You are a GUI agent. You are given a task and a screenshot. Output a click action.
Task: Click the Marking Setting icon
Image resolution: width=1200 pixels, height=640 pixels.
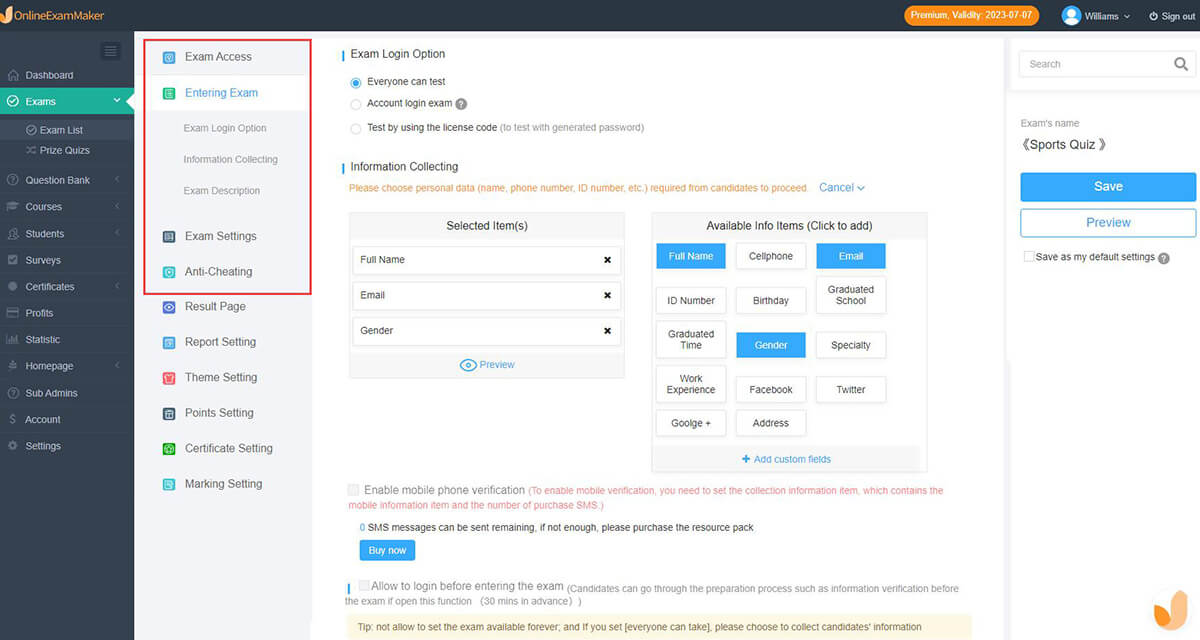168,483
